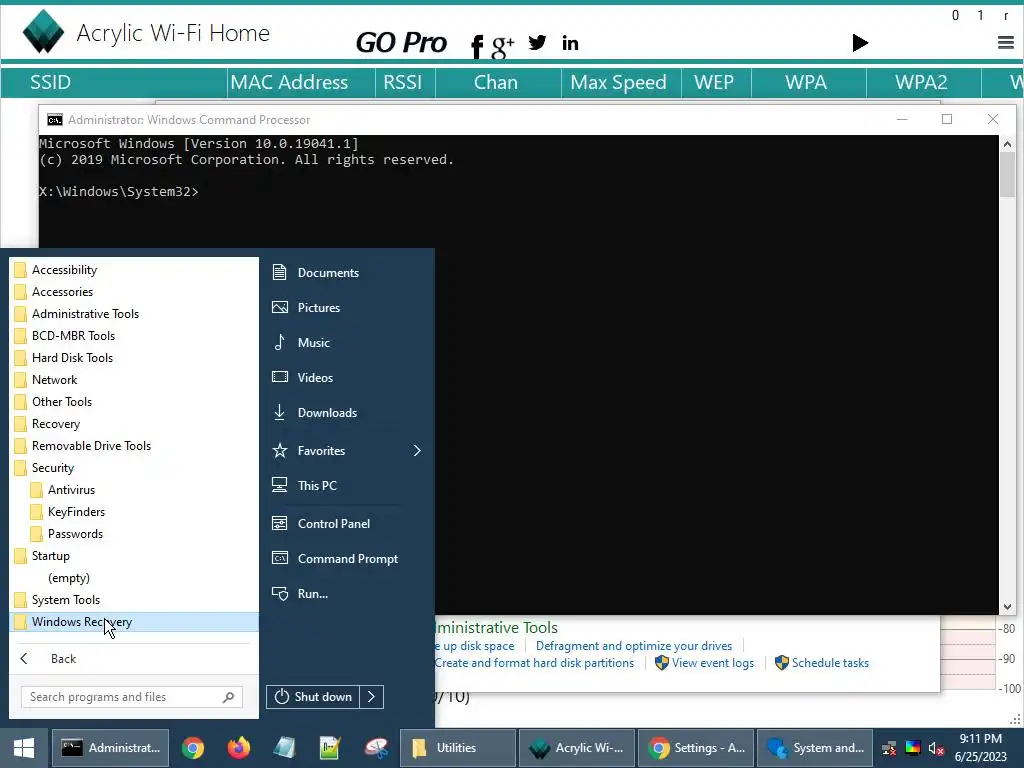
Task: Open Chrome from the taskbar
Action: click(x=193, y=748)
